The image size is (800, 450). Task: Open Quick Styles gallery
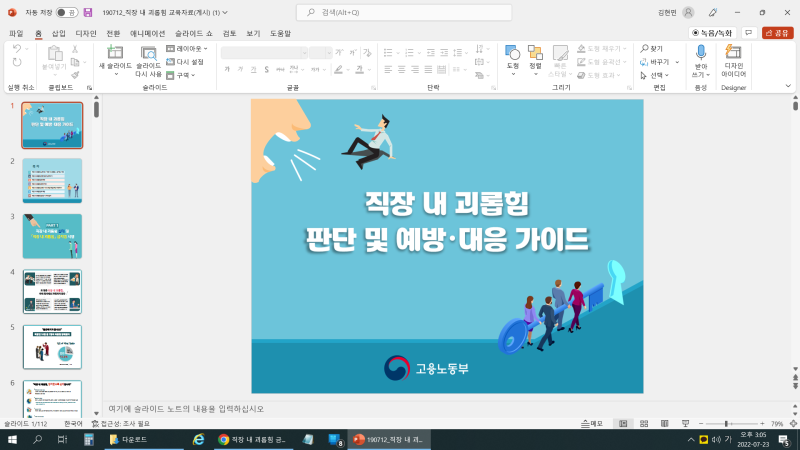point(560,61)
